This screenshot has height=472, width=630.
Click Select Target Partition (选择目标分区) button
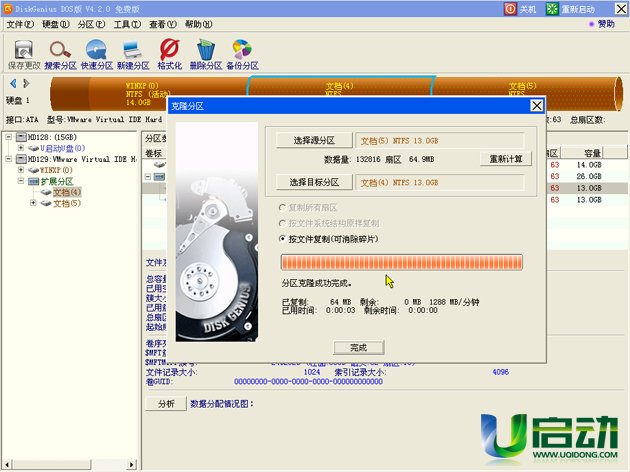pos(314,182)
